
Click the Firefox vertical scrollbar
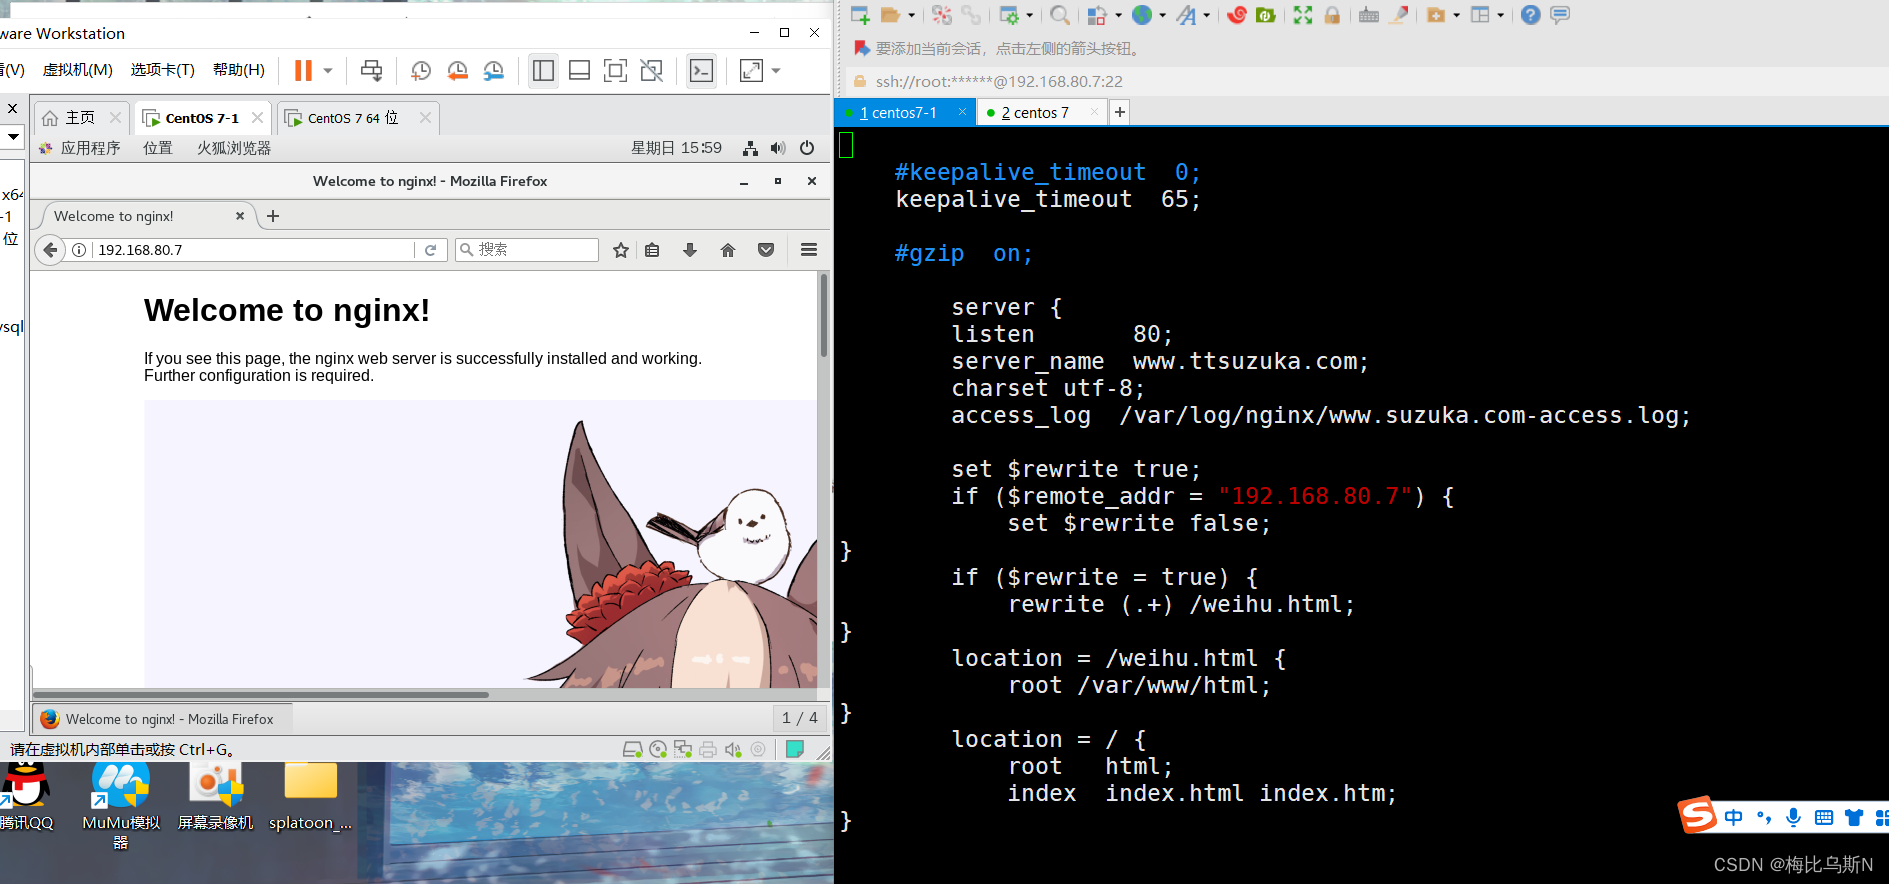pyautogui.click(x=824, y=315)
